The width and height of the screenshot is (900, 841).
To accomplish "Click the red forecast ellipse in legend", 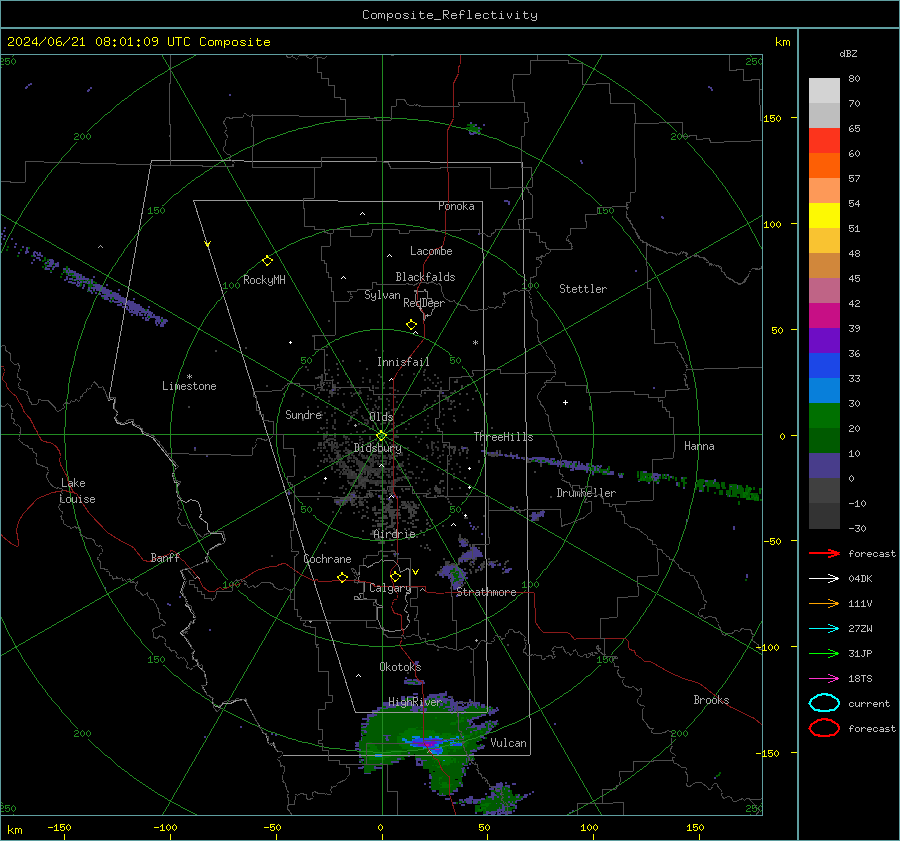I will click(824, 728).
